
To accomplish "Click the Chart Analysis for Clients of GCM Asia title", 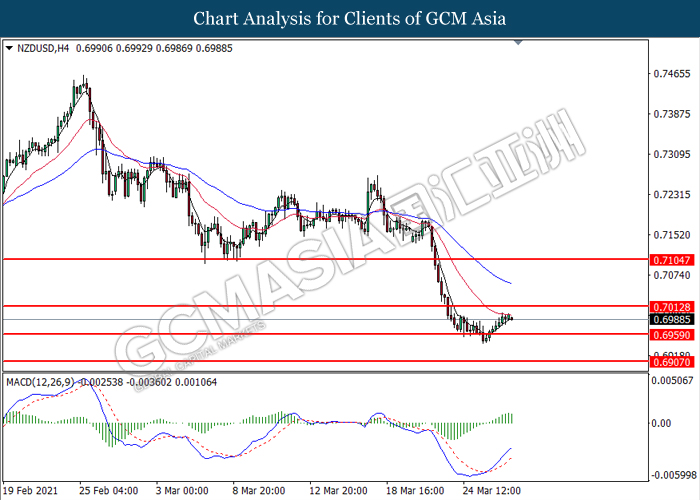I will pyautogui.click(x=350, y=19).
